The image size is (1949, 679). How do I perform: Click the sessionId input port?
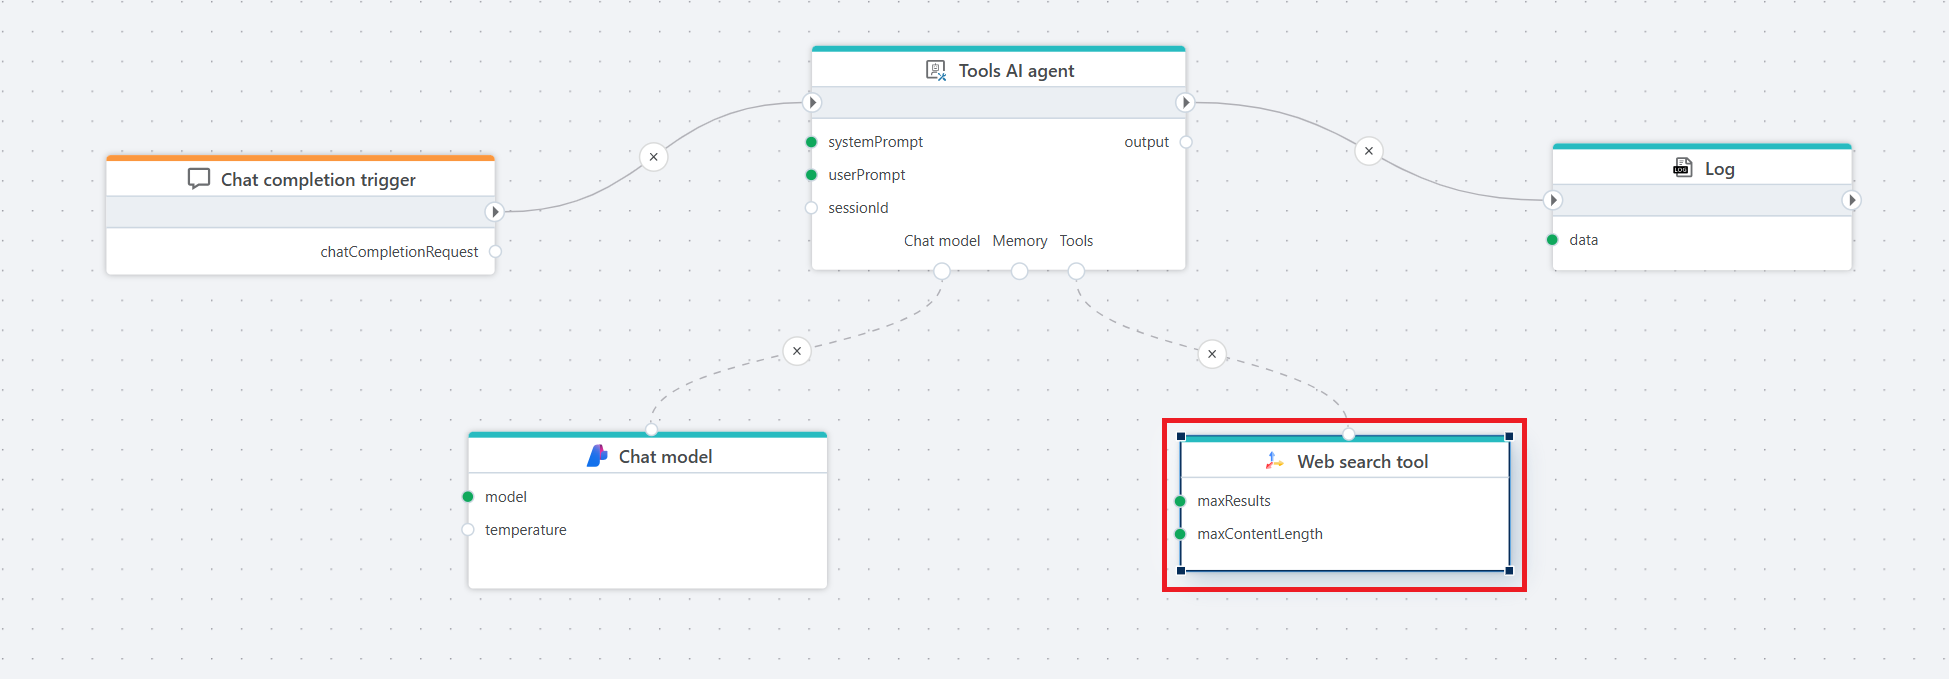tap(811, 208)
